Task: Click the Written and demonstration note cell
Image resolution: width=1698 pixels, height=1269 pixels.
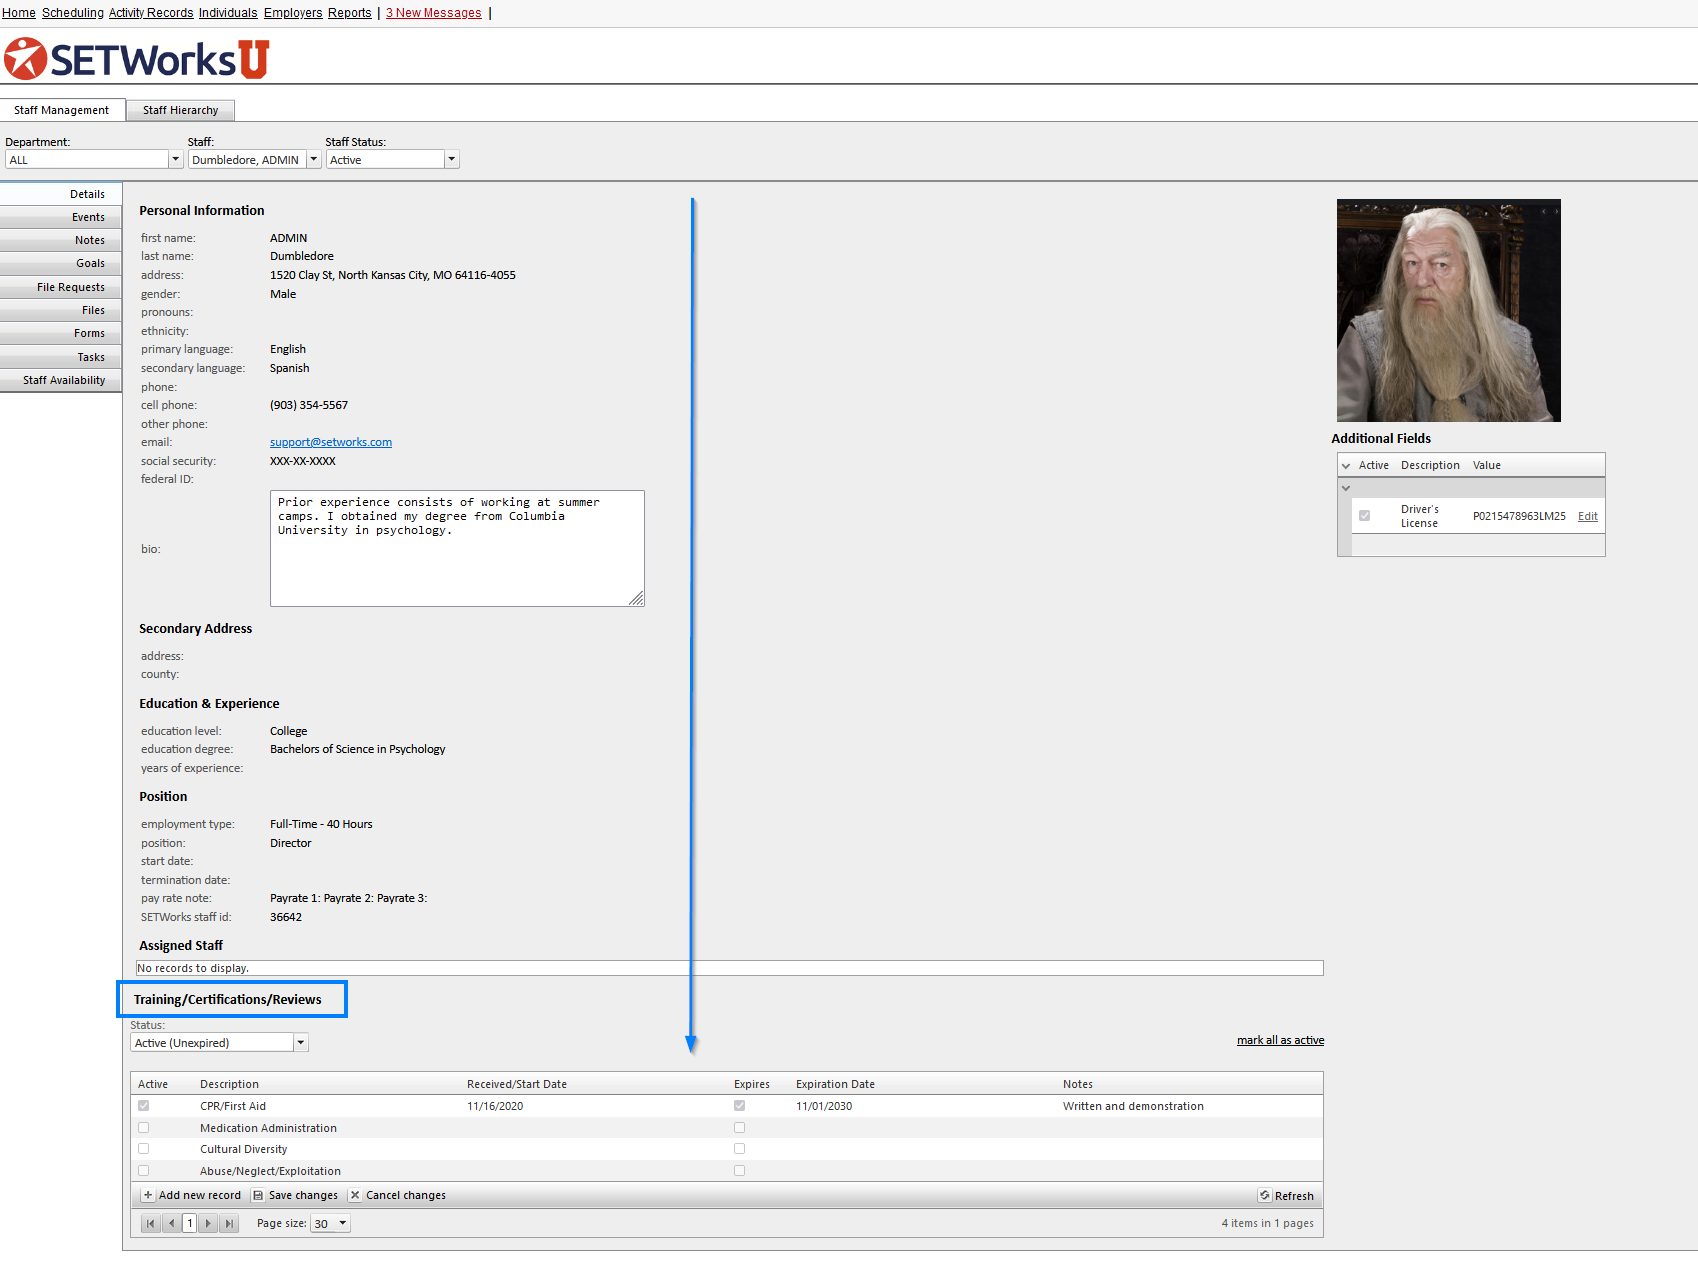Action: (1133, 1106)
